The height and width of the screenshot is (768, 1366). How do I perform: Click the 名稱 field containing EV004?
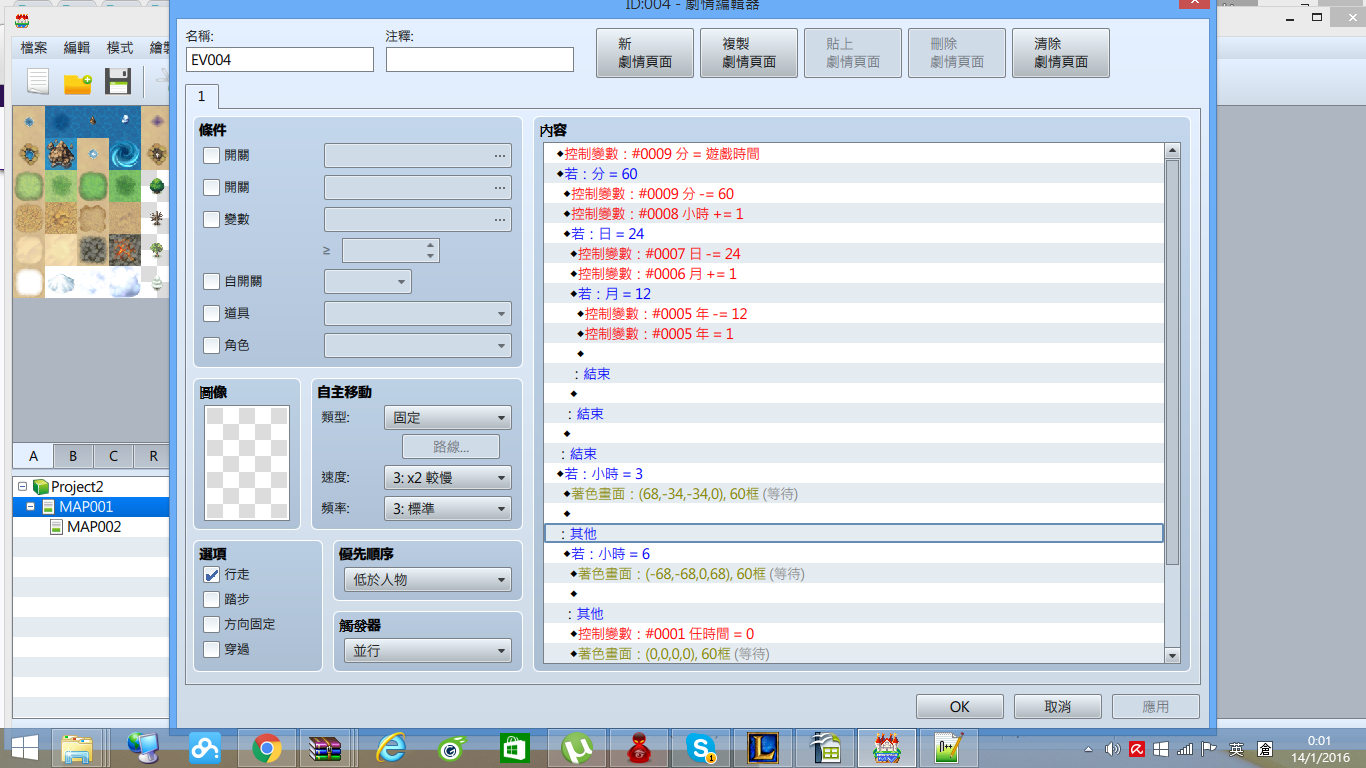(280, 60)
